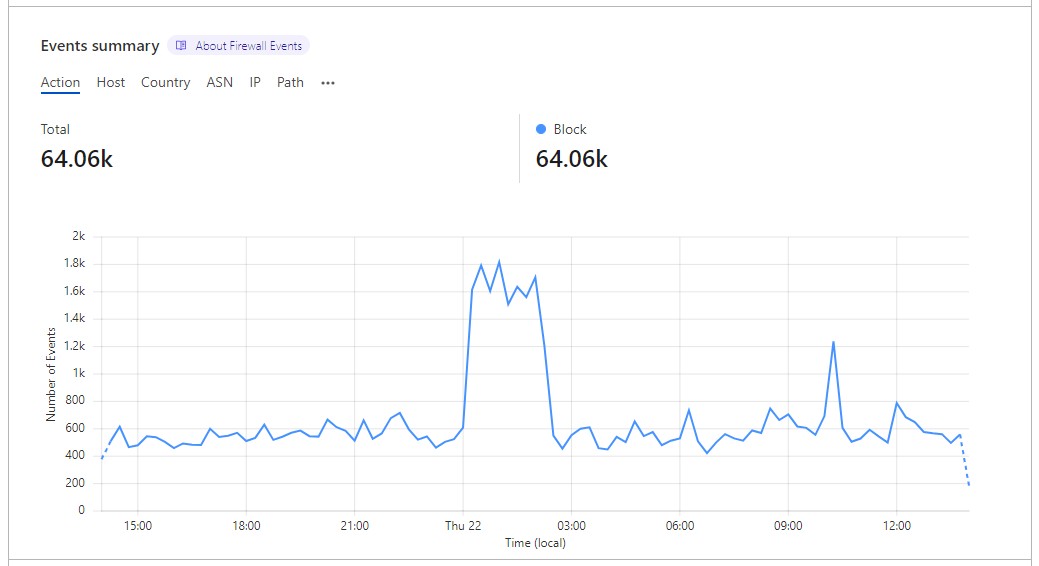Click the Total 64.06k value

(77, 159)
